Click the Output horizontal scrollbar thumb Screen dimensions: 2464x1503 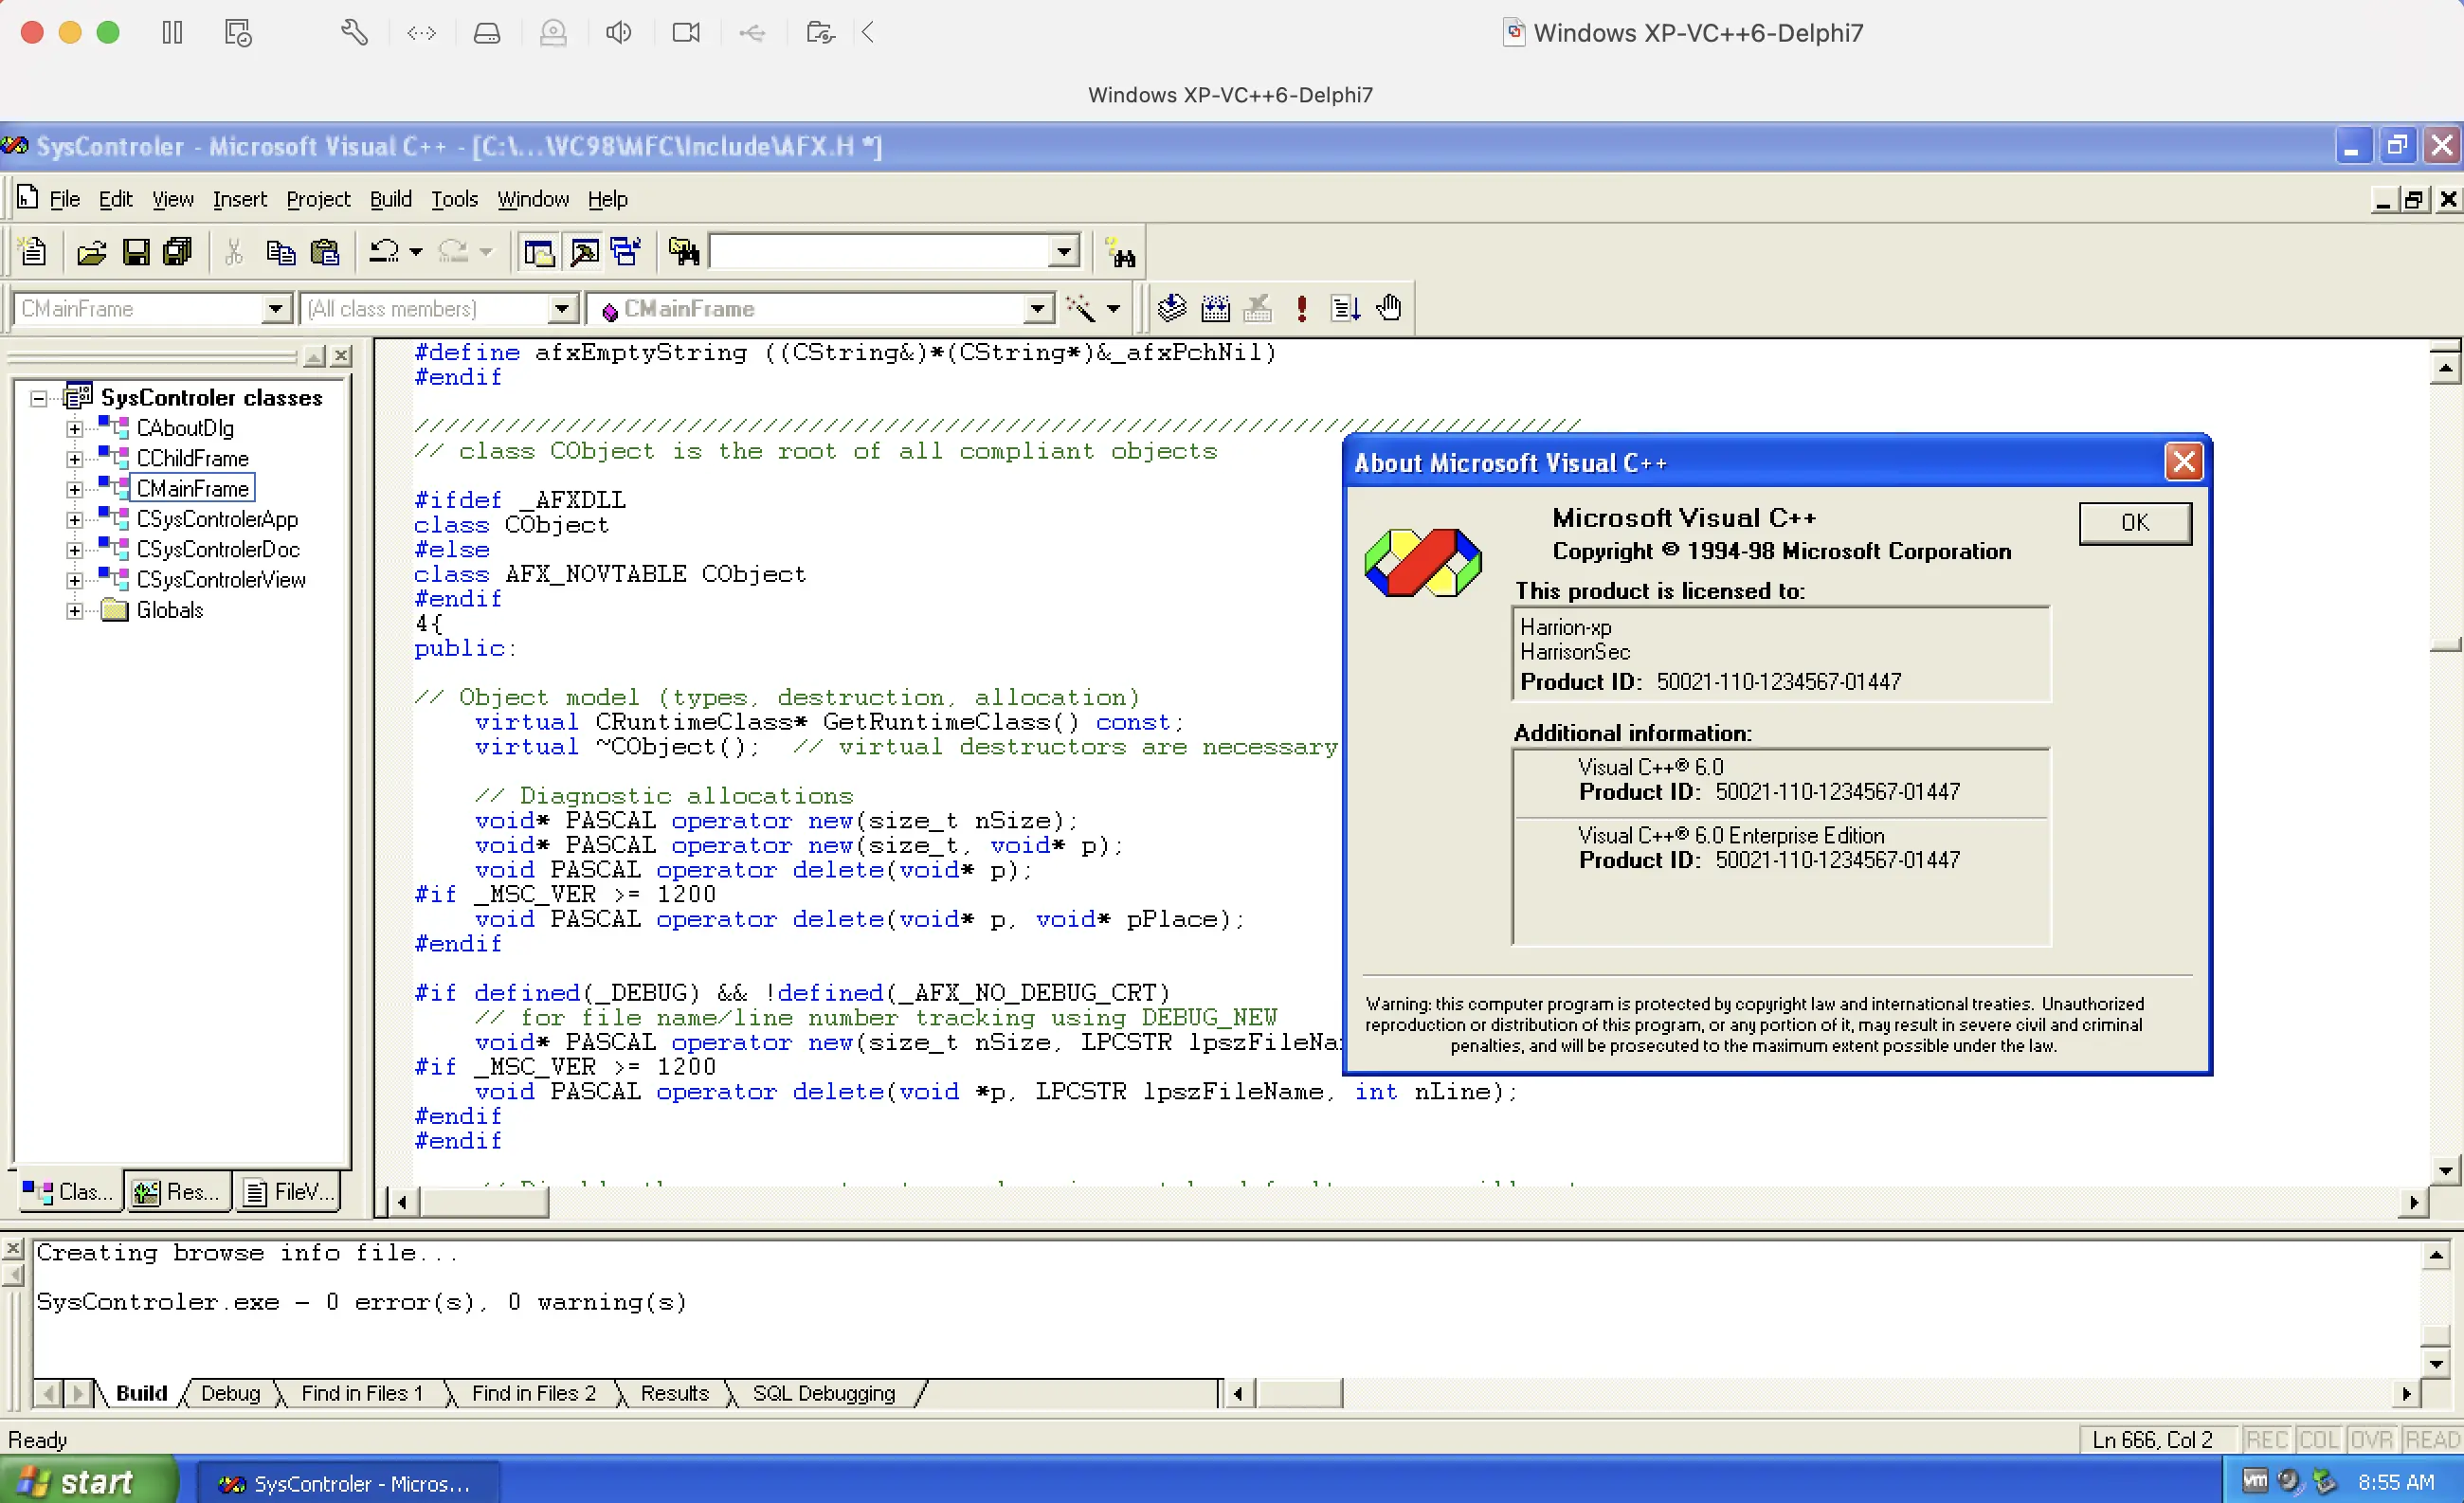(1299, 1393)
